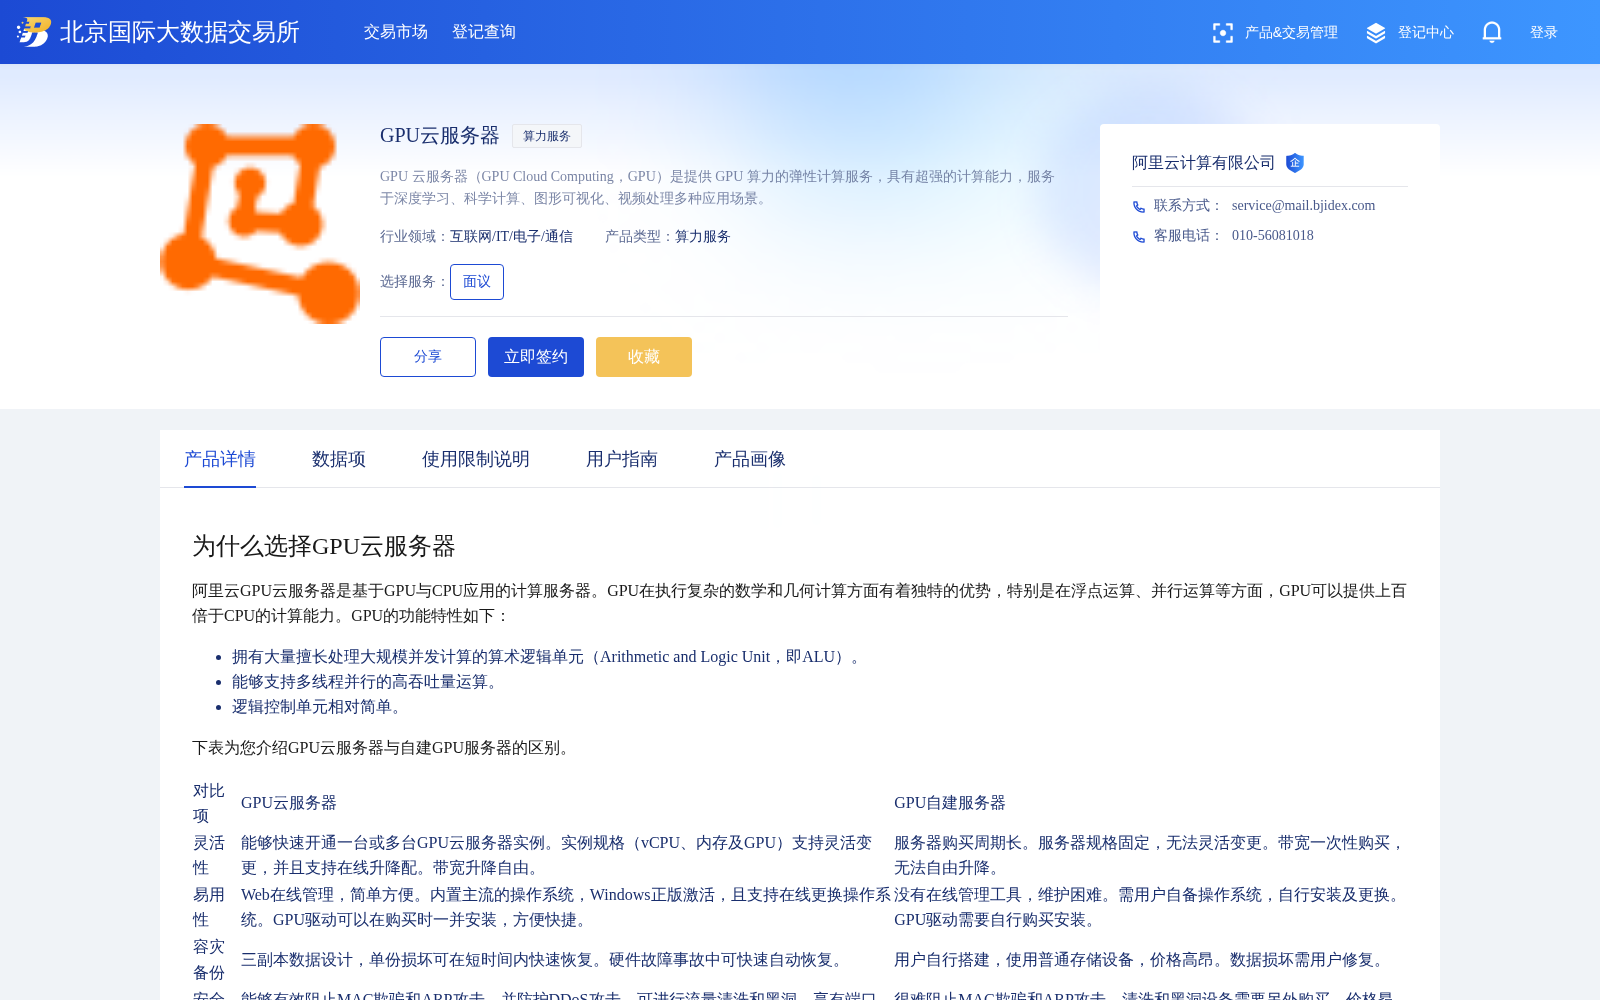
Task: Click the bullet 逻辑控制单元相对简单
Action: click(x=319, y=707)
